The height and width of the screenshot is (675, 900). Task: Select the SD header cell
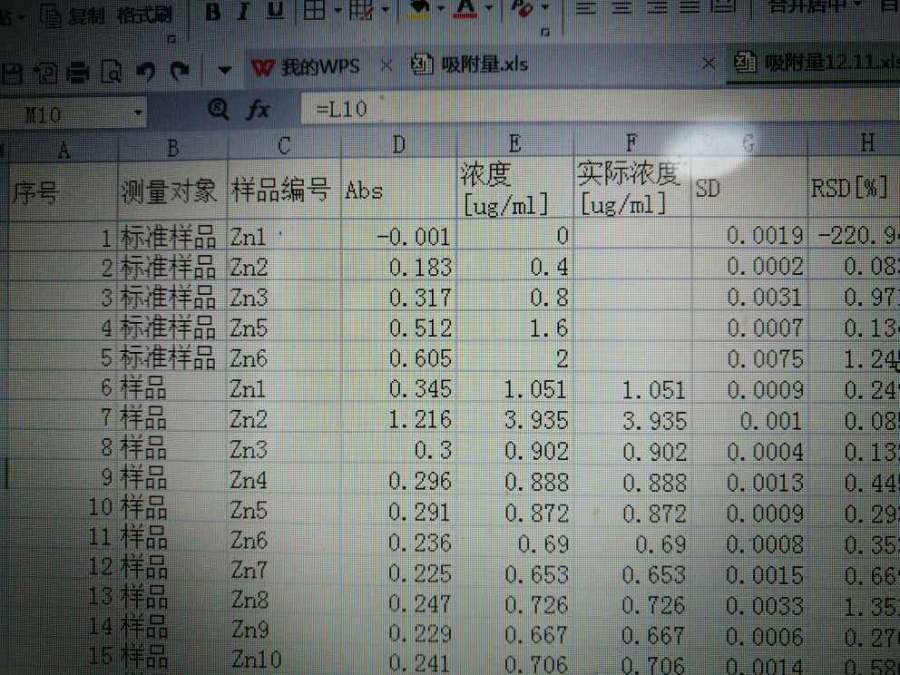click(750, 188)
